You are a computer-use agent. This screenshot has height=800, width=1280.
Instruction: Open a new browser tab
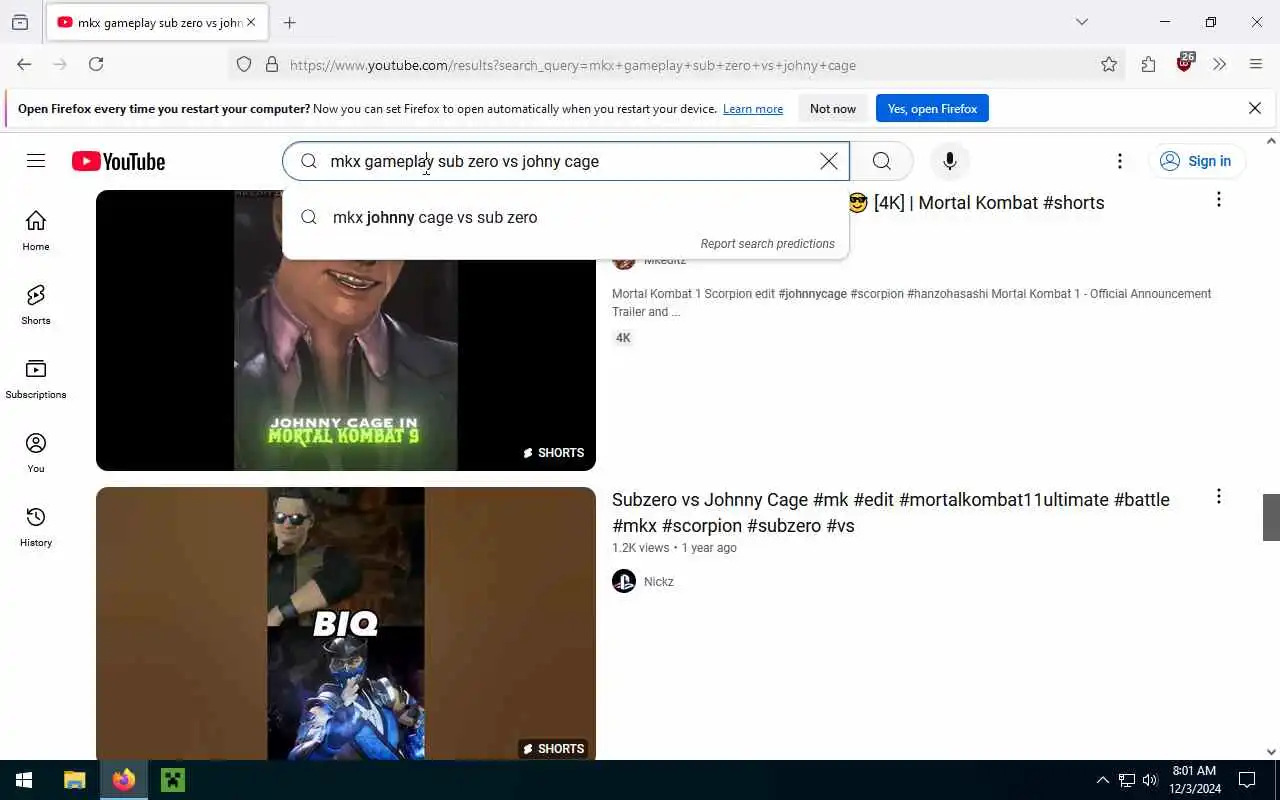click(290, 22)
